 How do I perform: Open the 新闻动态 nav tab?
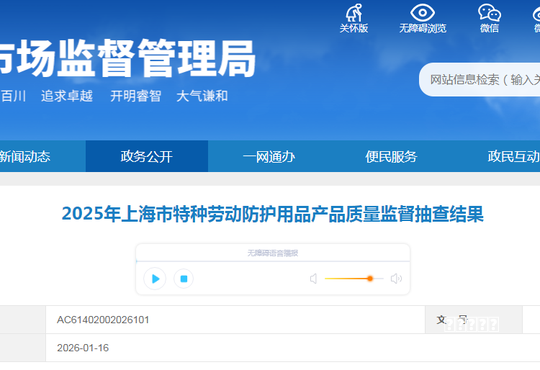25,156
